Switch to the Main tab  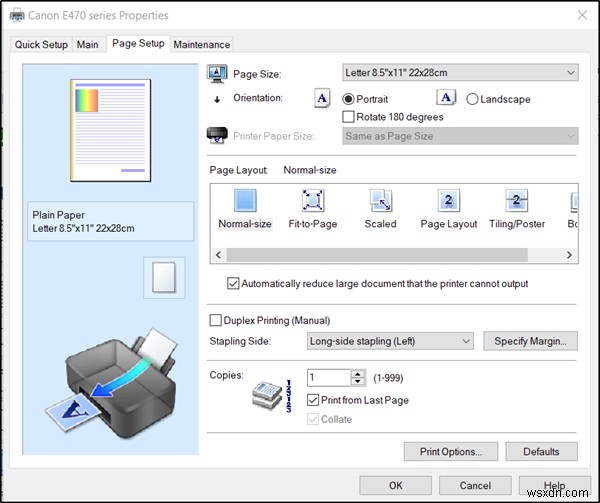(87, 45)
